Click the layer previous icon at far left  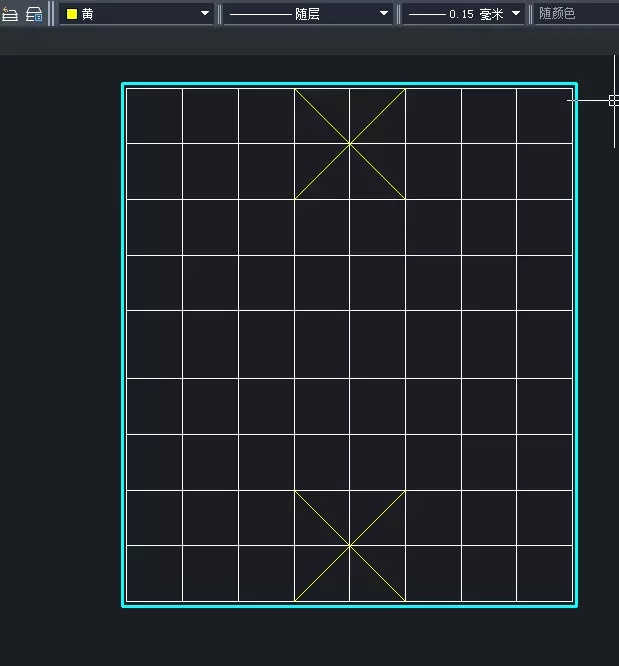(10, 14)
